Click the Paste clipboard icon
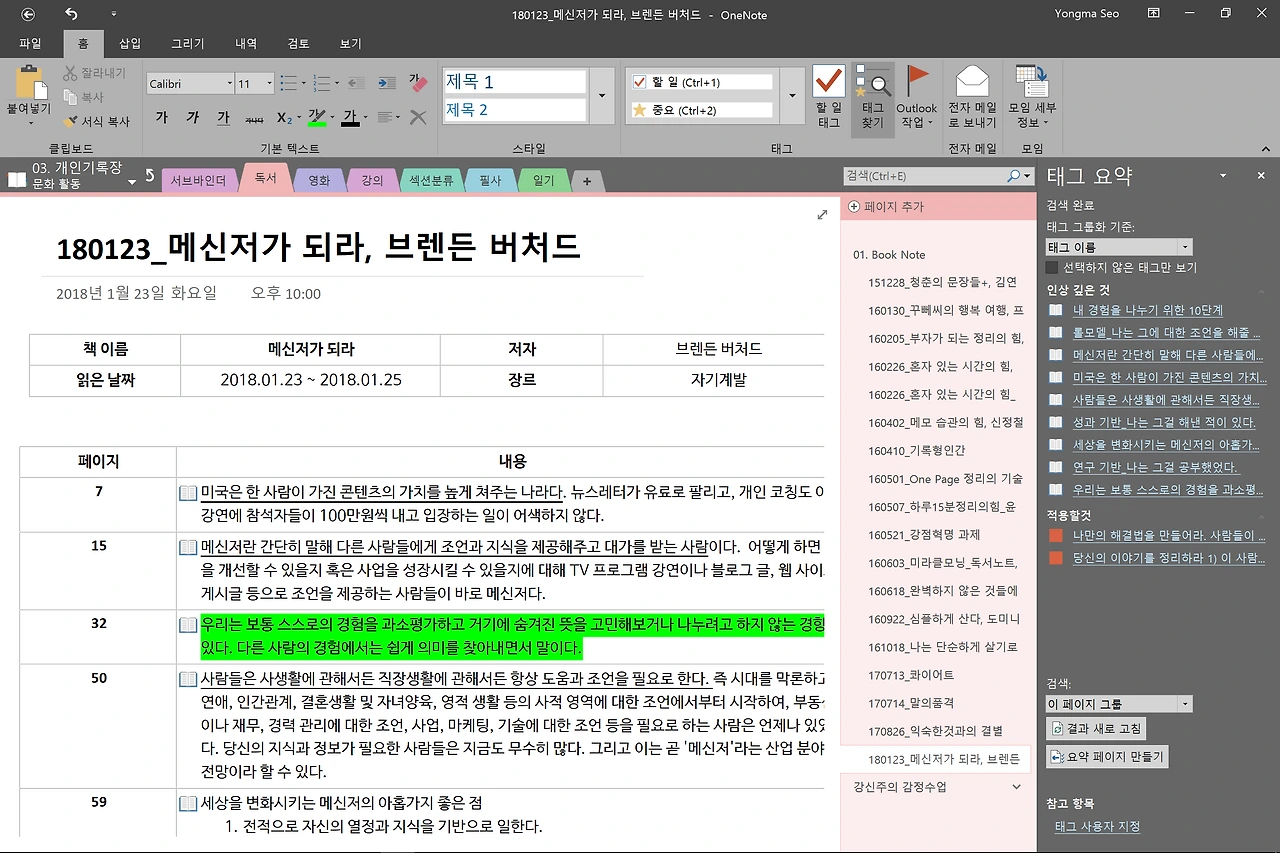 coord(31,84)
